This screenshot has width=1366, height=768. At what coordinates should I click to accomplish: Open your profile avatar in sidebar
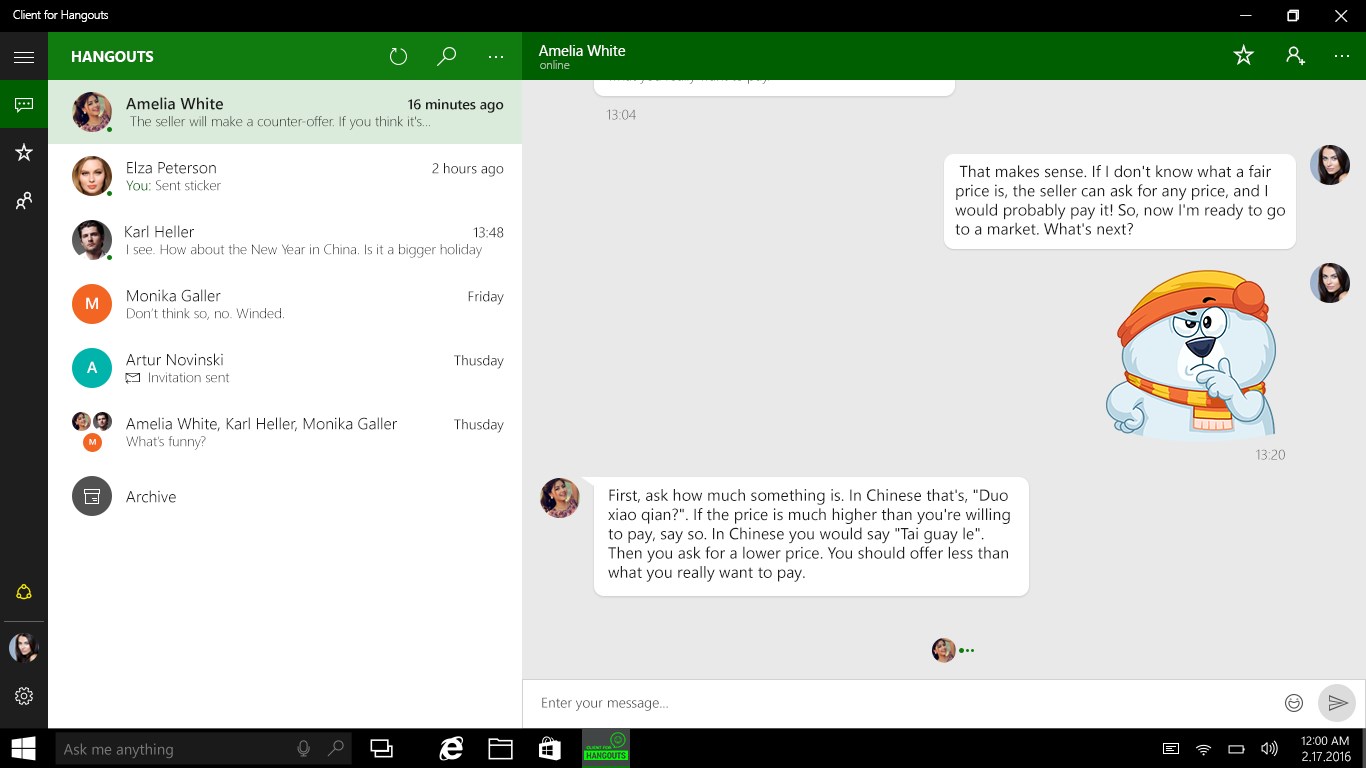coord(24,648)
